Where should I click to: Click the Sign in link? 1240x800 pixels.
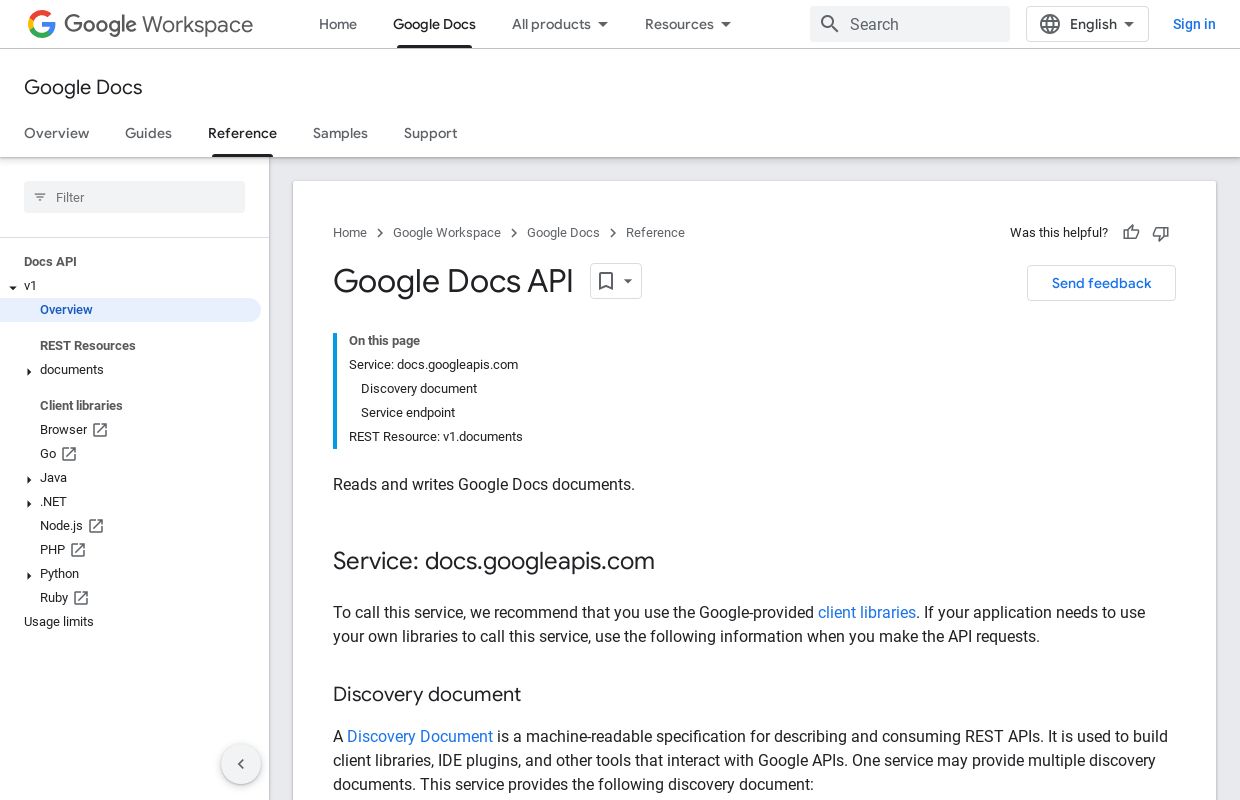point(1194,24)
